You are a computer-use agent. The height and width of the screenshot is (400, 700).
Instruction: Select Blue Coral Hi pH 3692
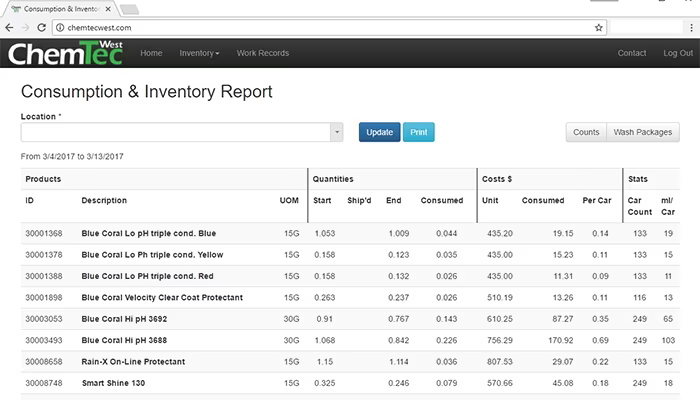click(x=124, y=319)
